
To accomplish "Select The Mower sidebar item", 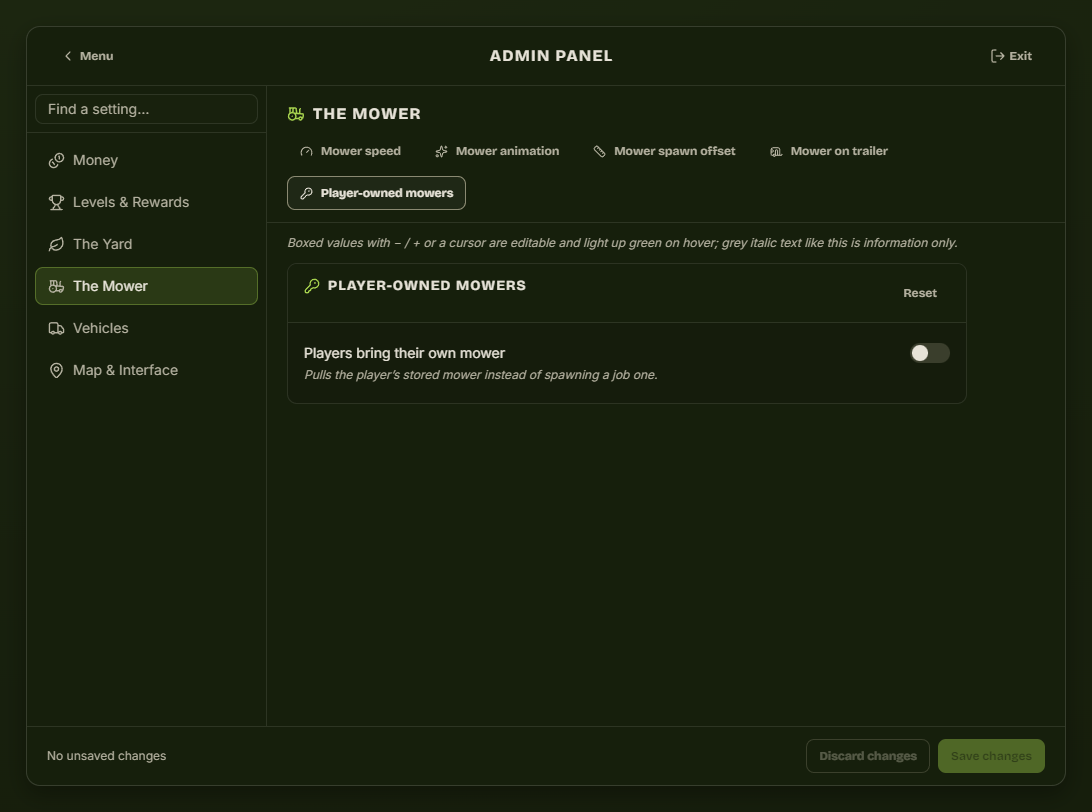I will coord(146,286).
